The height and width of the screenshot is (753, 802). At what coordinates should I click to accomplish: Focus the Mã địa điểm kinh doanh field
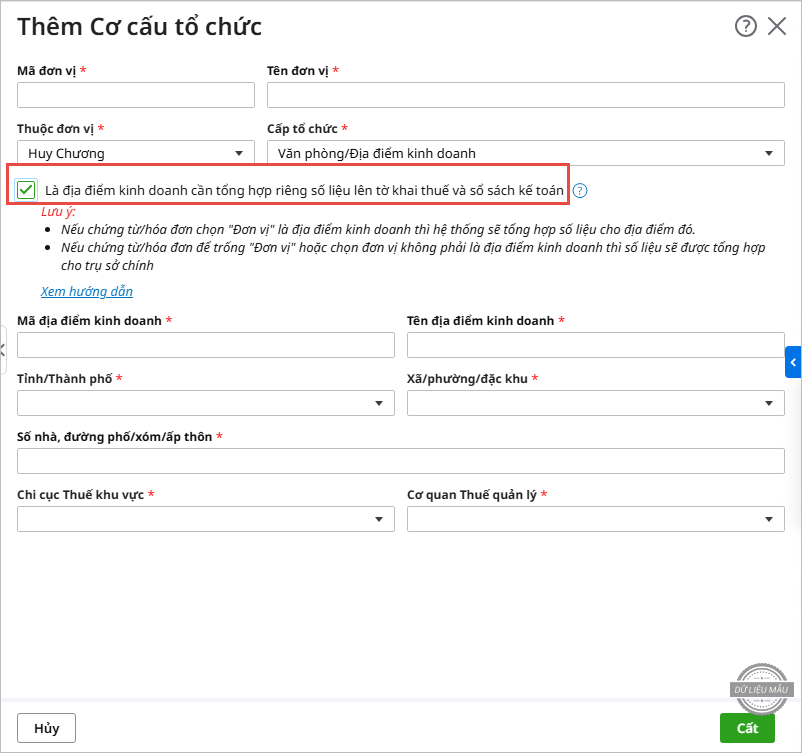[x=206, y=345]
